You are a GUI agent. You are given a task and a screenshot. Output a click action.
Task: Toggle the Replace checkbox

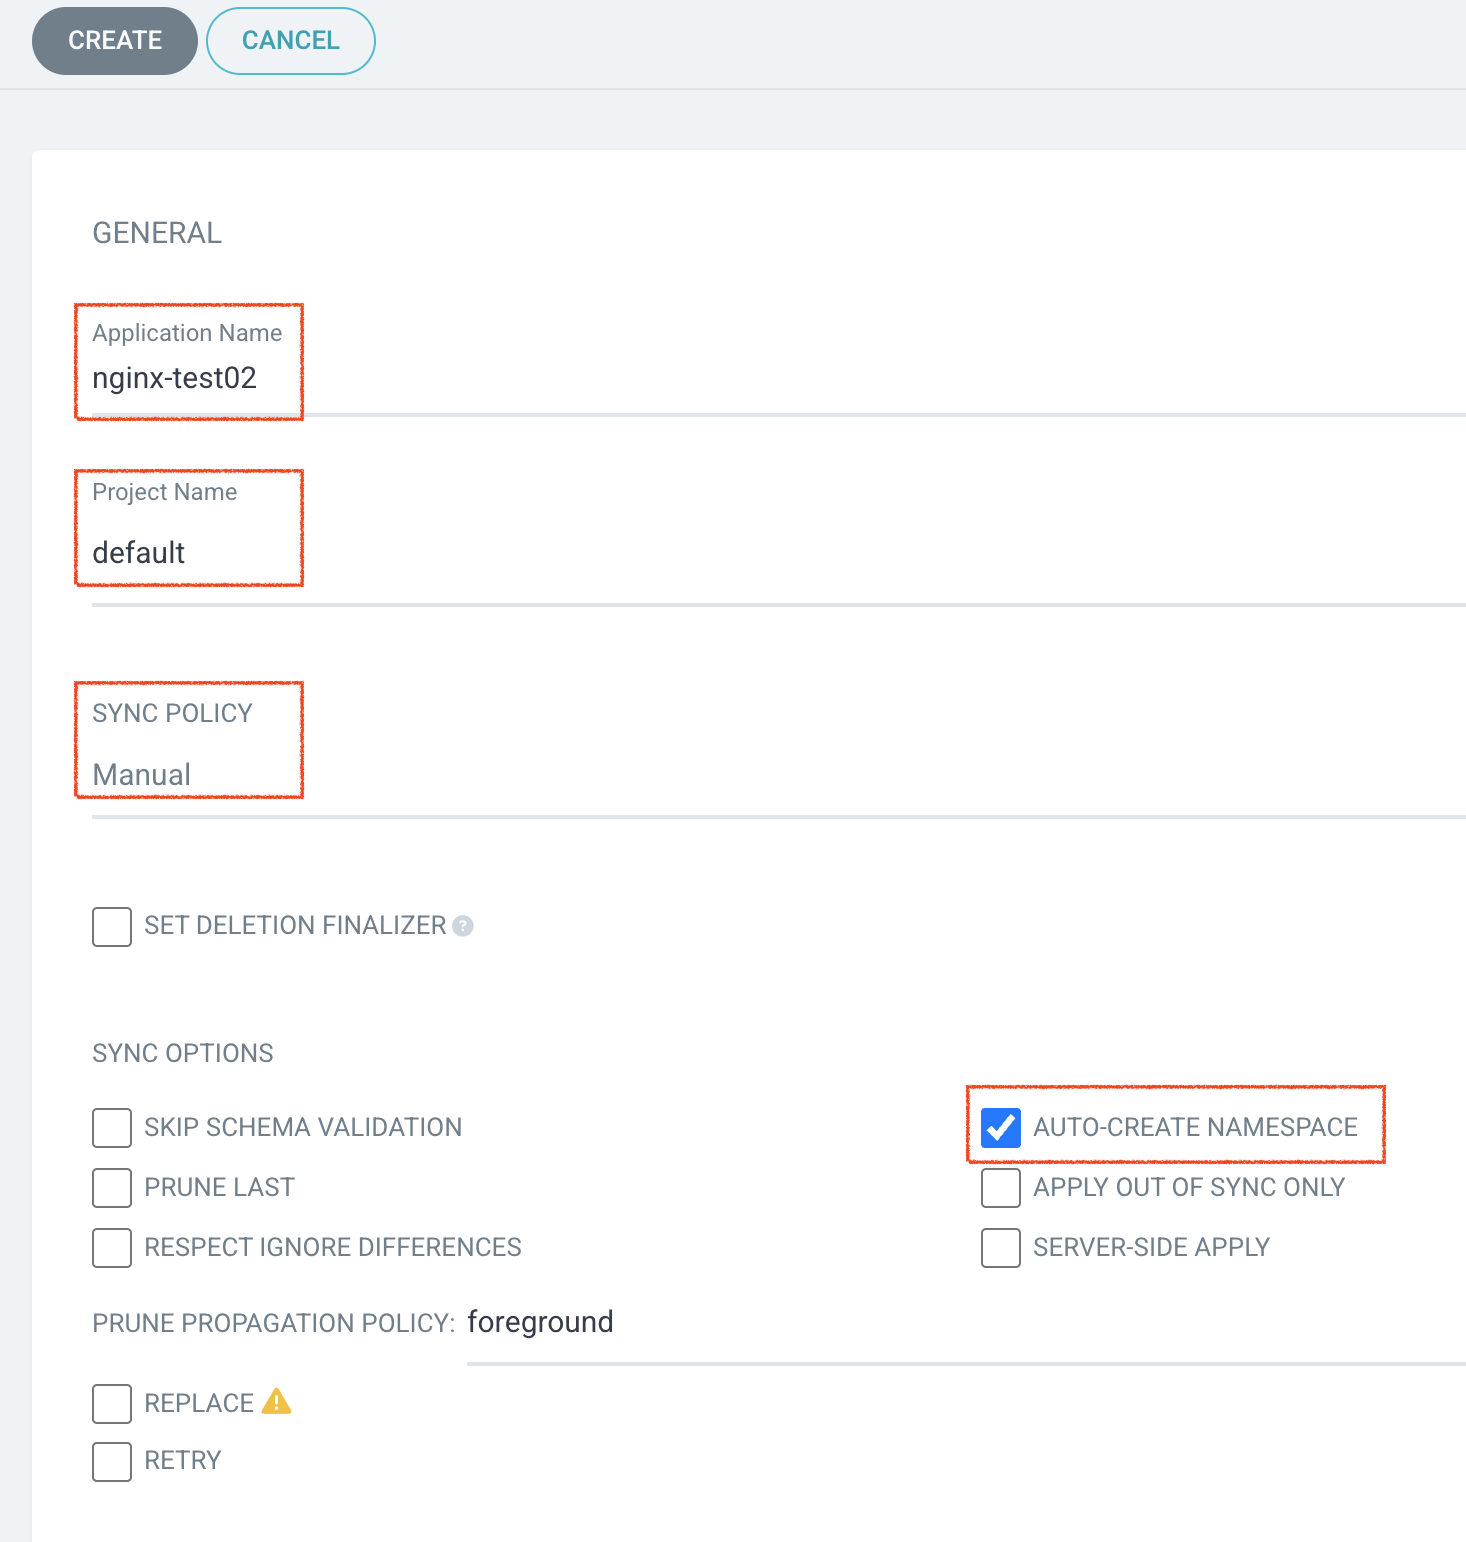pyautogui.click(x=112, y=1404)
